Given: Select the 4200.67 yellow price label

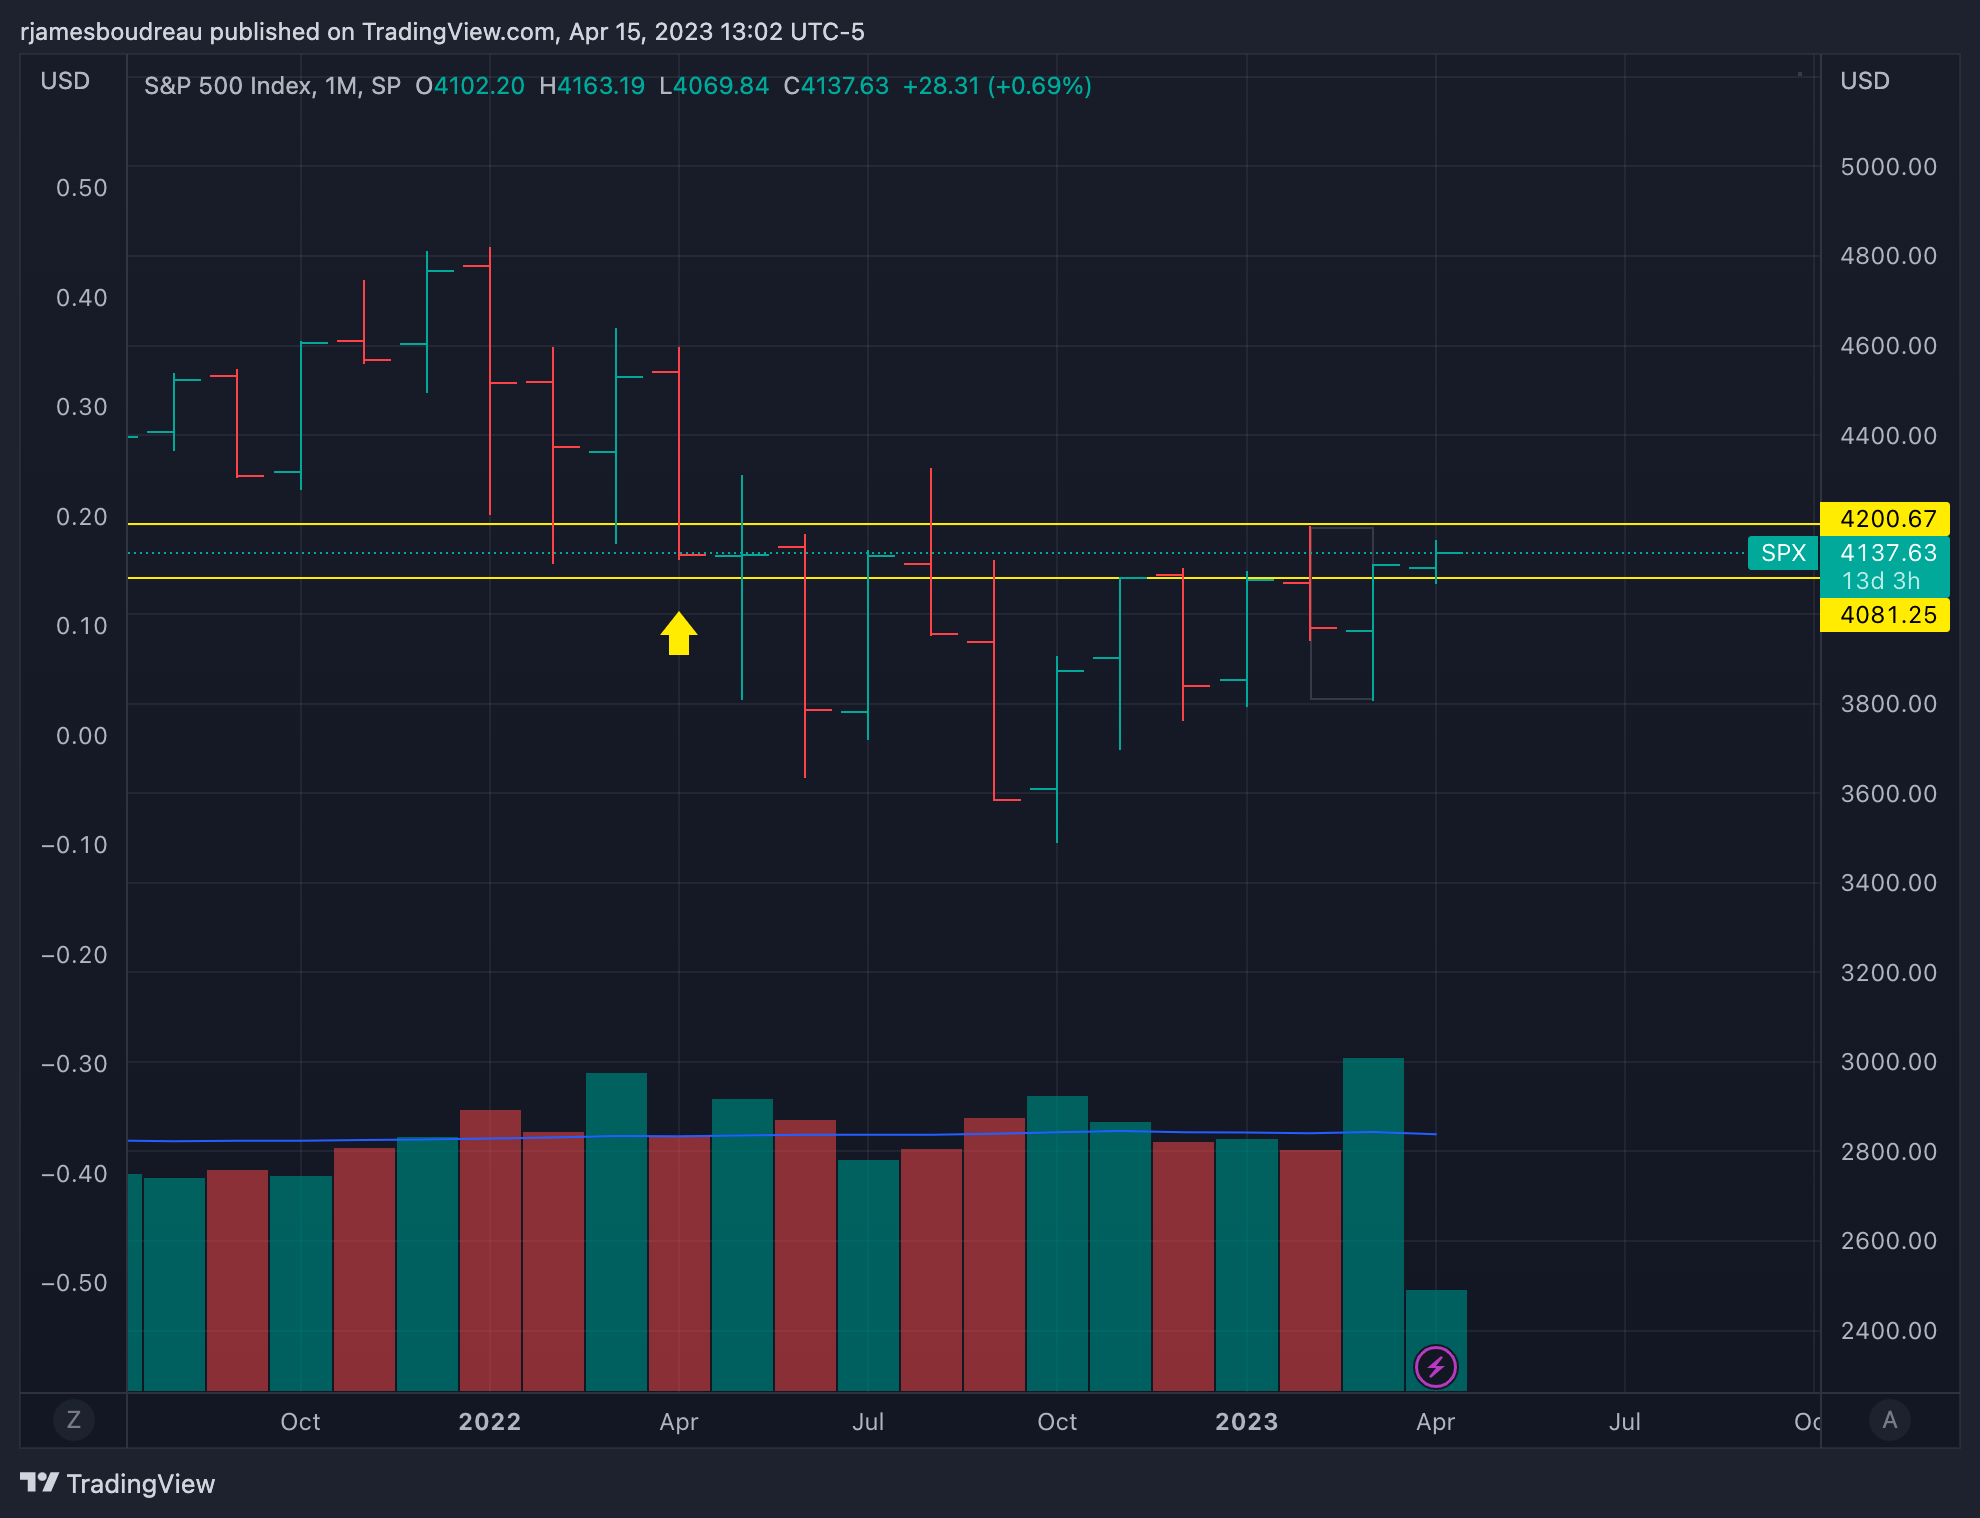Looking at the screenshot, I should click(1885, 519).
